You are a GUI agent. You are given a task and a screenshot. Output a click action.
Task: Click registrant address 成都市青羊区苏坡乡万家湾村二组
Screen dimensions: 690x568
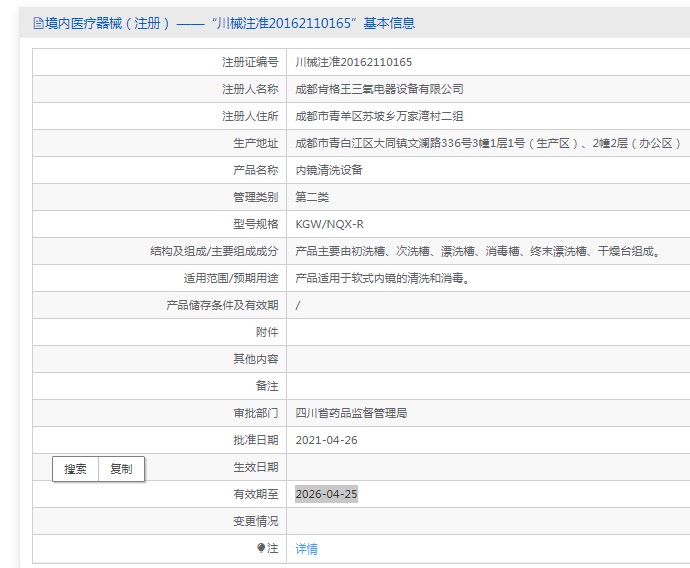379,116
